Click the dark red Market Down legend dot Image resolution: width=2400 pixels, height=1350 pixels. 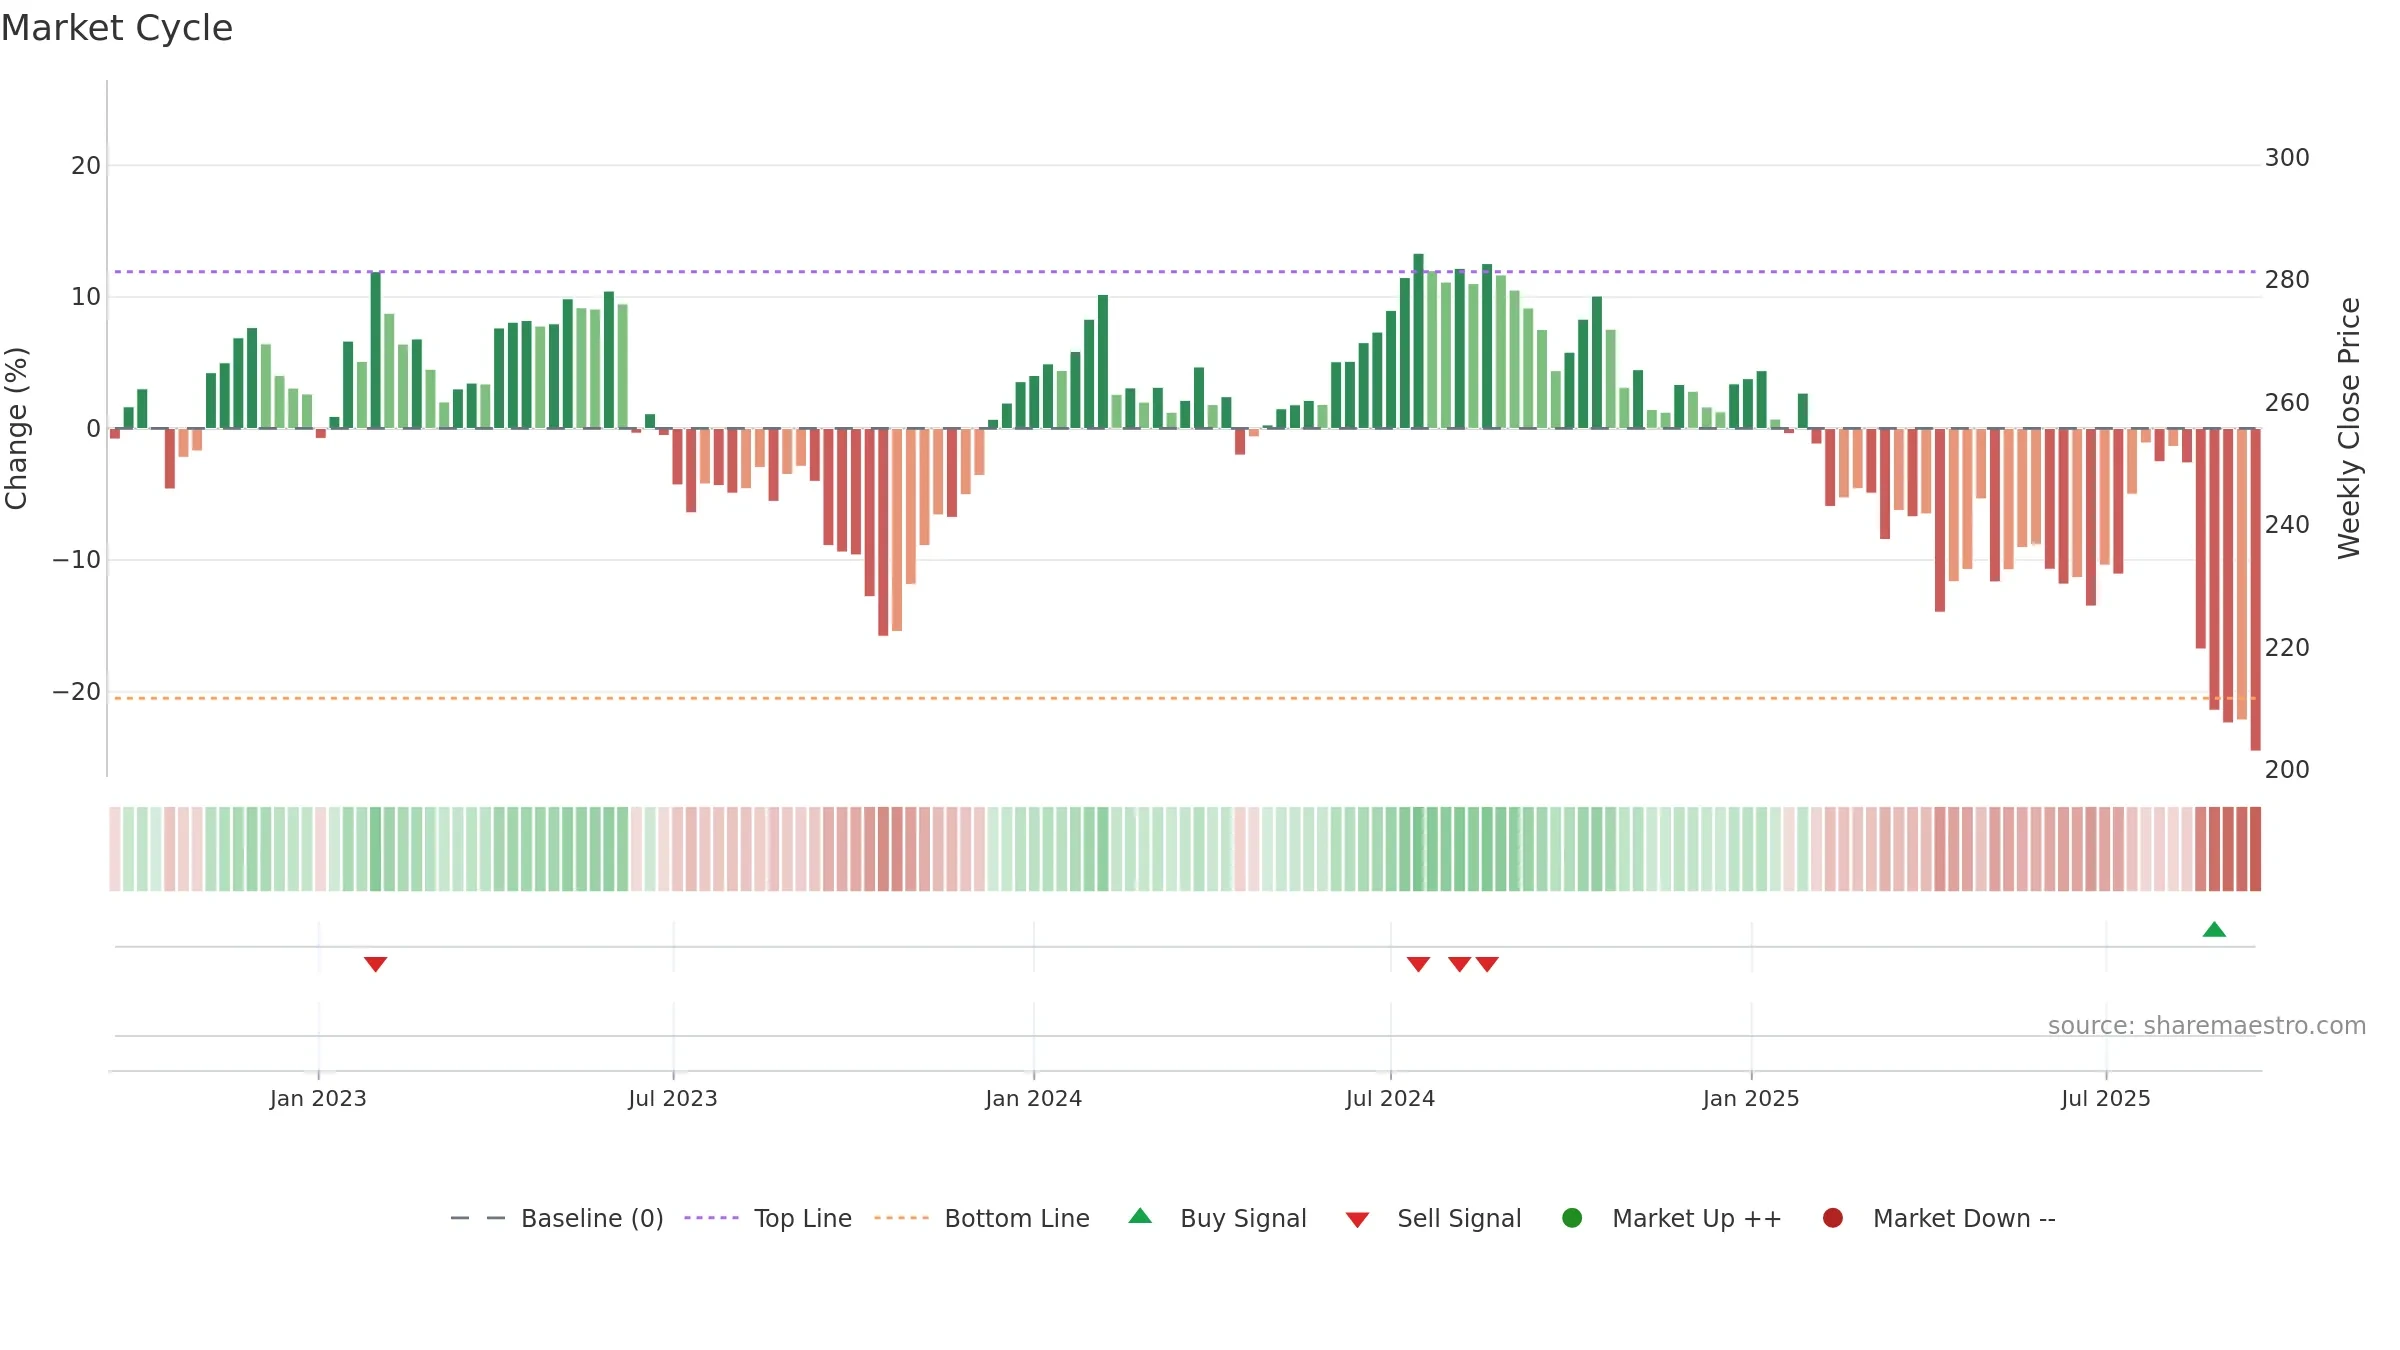point(1833,1218)
